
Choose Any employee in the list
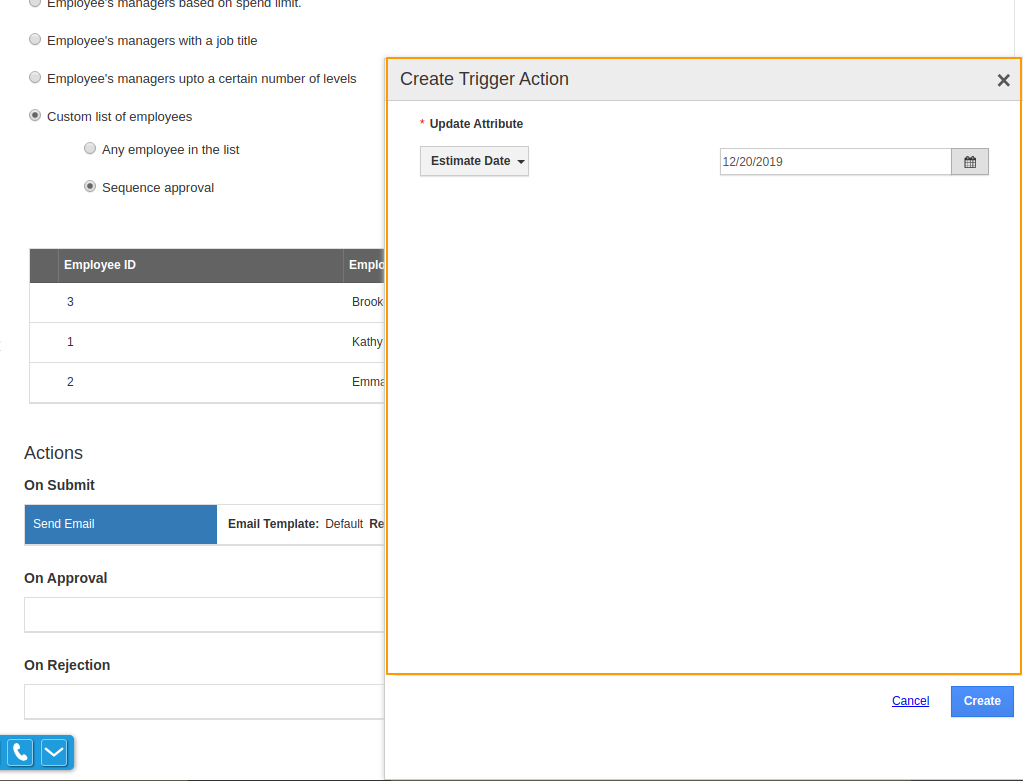[90, 149]
